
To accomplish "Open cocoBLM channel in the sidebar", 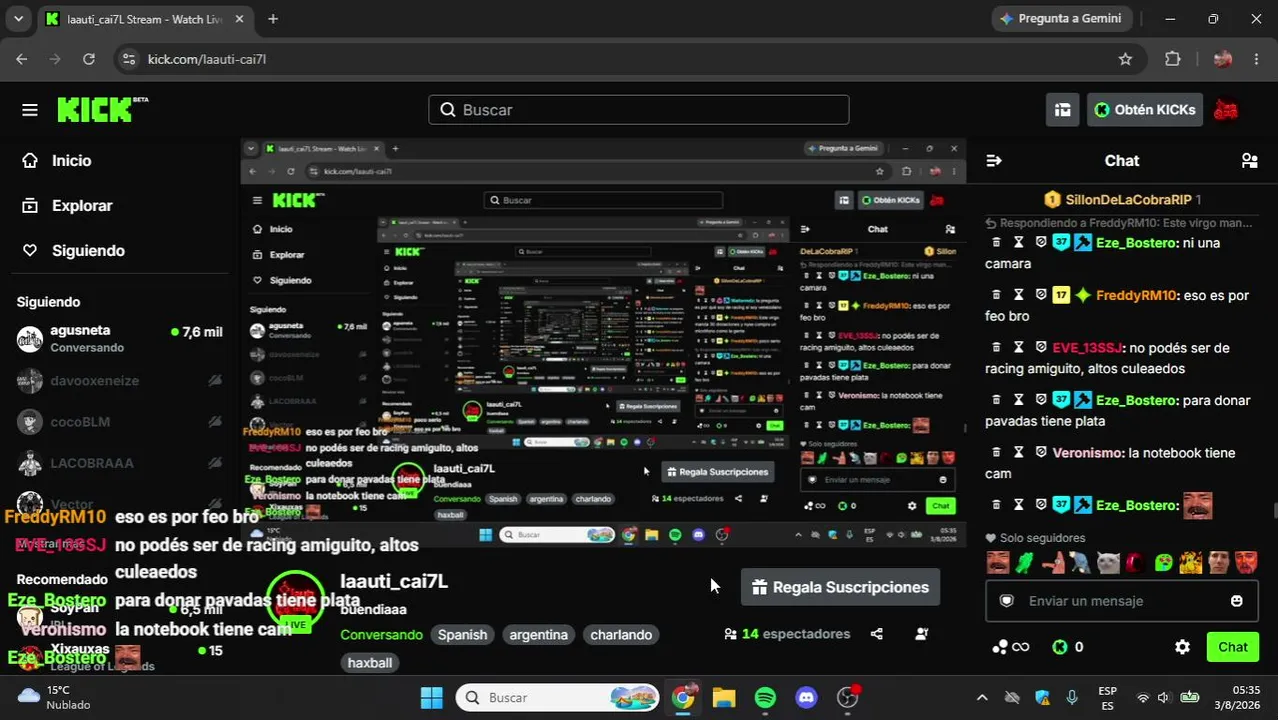I will (x=120, y=422).
